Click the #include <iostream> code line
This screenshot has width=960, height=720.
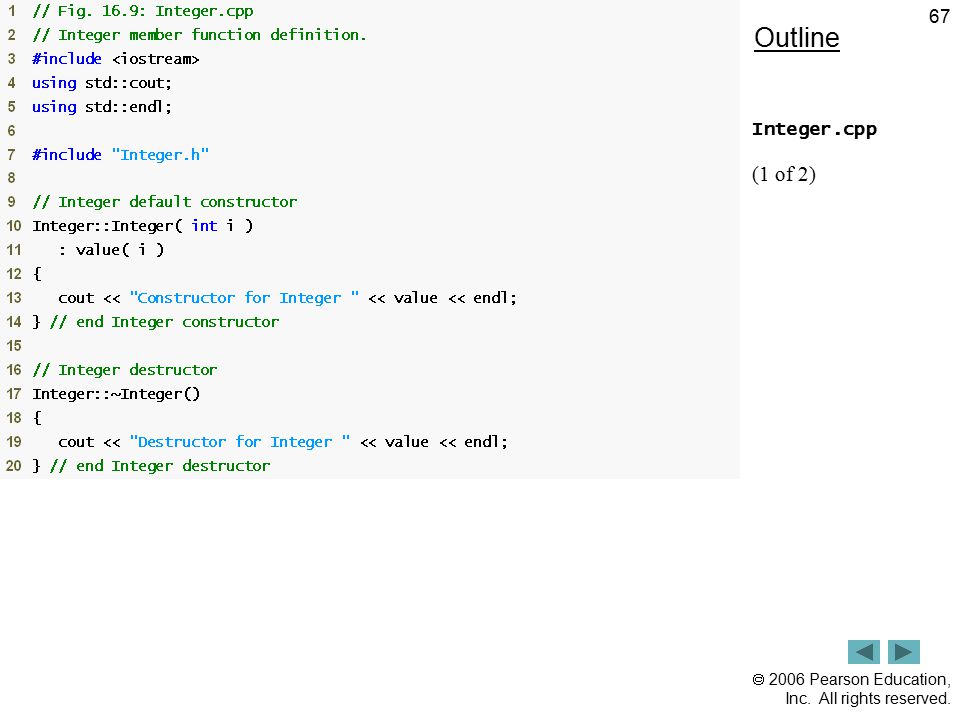point(116,59)
